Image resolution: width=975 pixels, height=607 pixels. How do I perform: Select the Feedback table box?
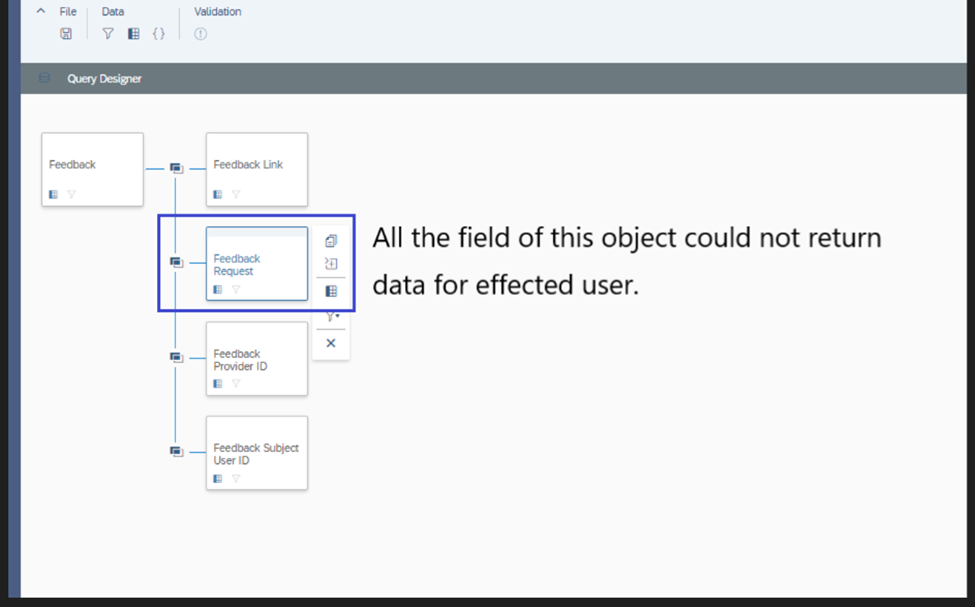93,169
